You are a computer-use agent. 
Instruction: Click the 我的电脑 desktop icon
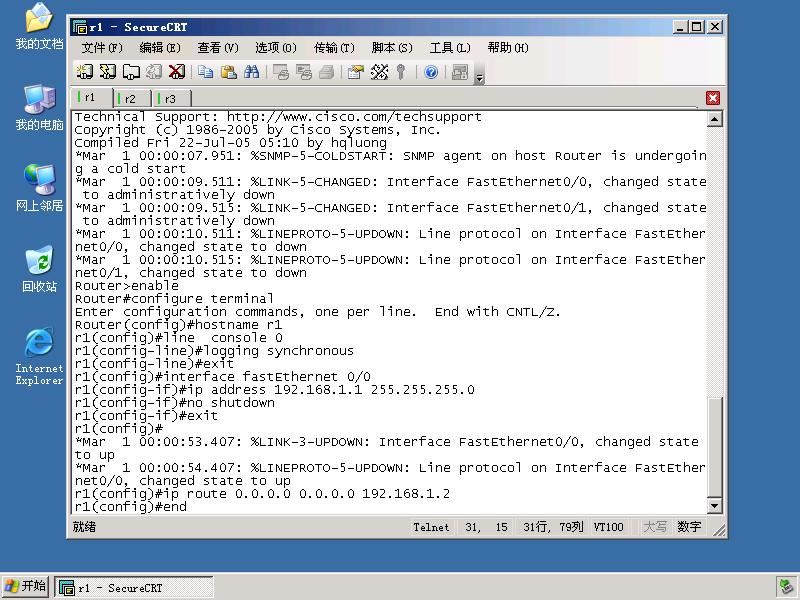click(x=39, y=107)
